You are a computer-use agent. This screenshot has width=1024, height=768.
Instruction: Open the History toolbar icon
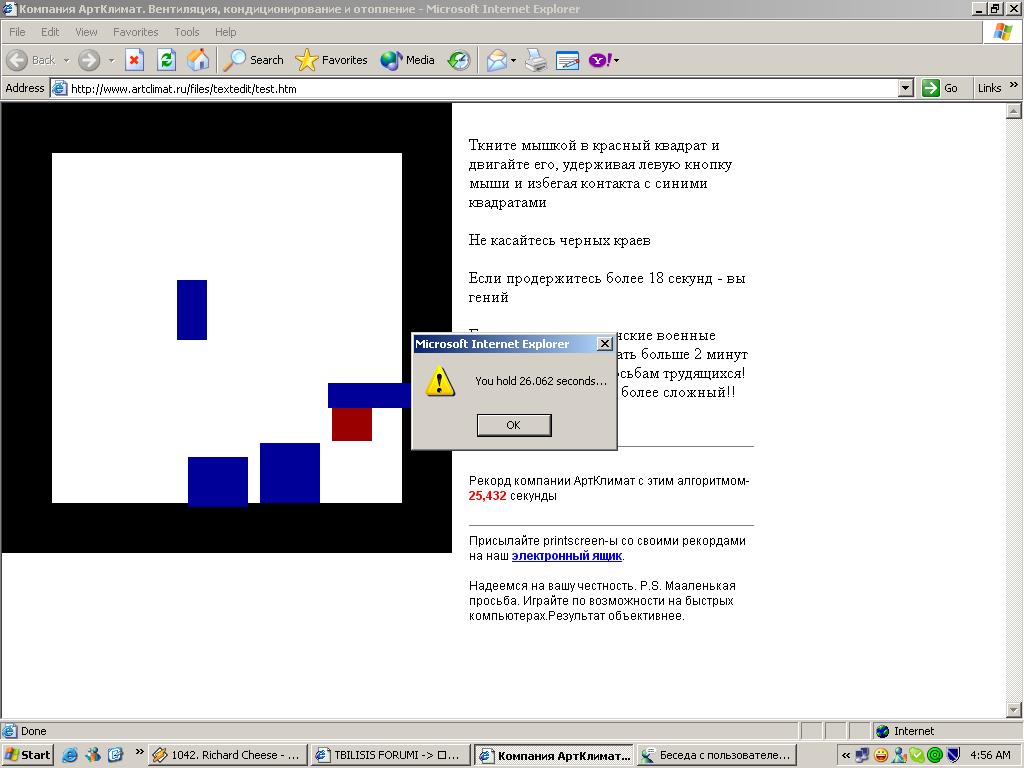coord(458,60)
